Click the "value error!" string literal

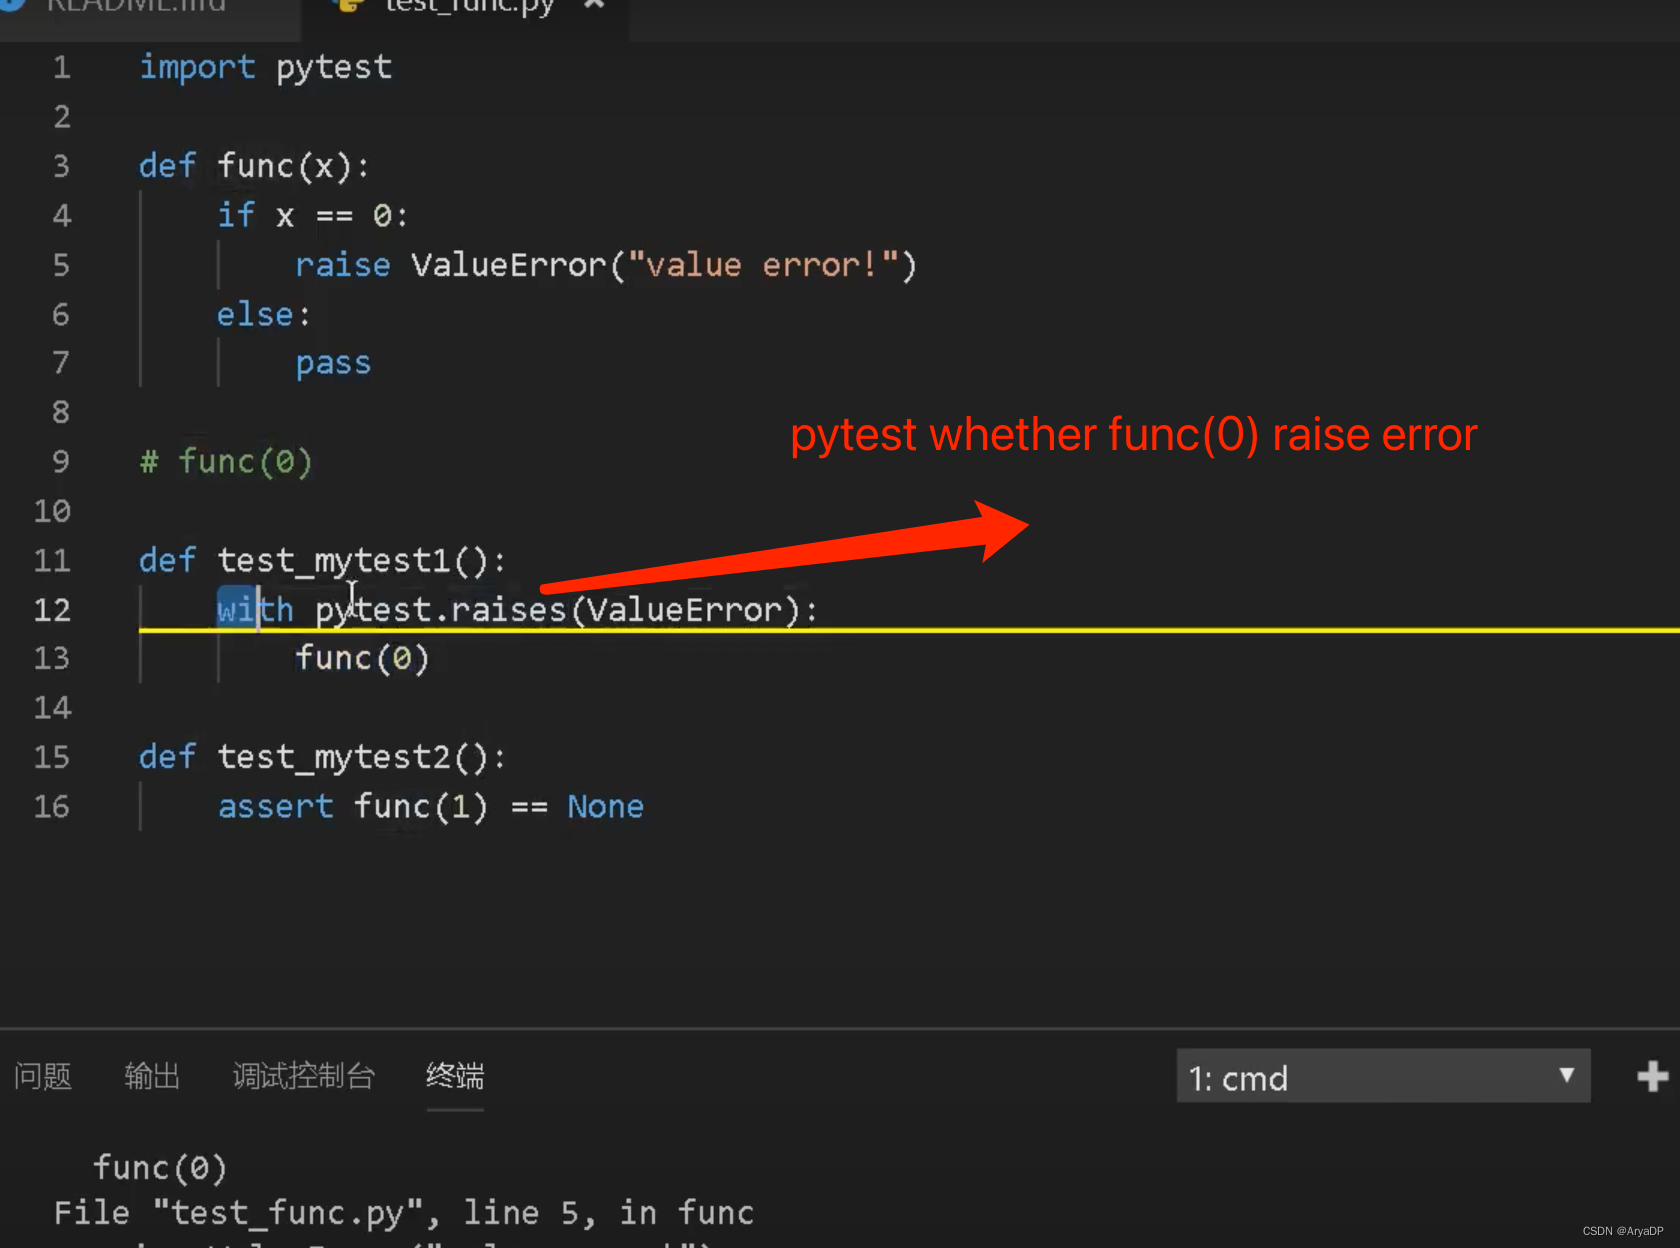click(x=765, y=265)
